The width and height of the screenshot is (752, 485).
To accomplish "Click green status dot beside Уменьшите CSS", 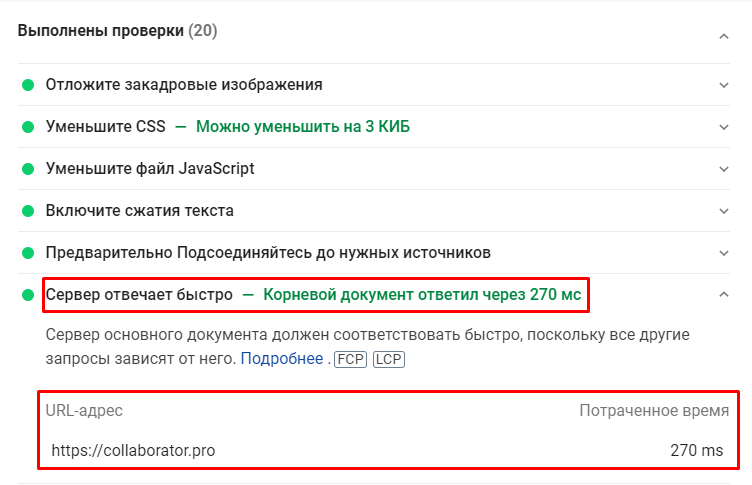I will (x=28, y=127).
